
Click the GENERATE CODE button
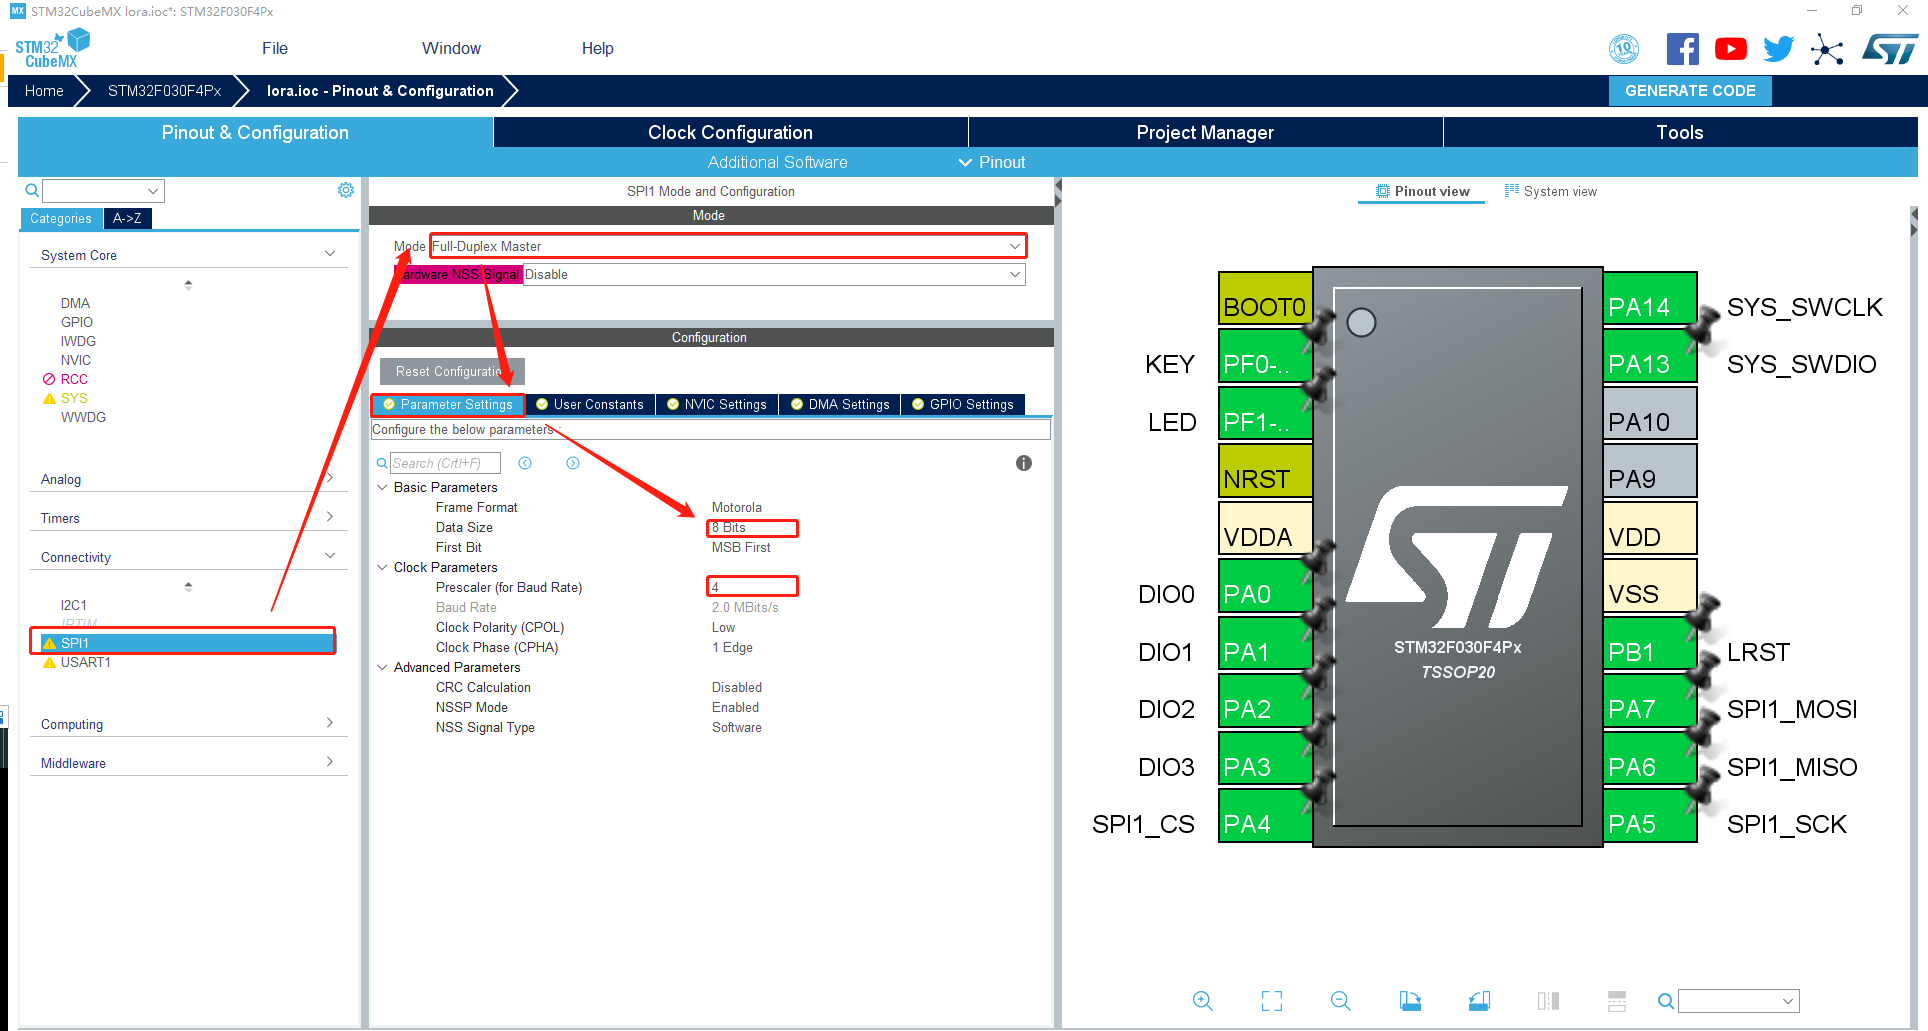(1690, 90)
